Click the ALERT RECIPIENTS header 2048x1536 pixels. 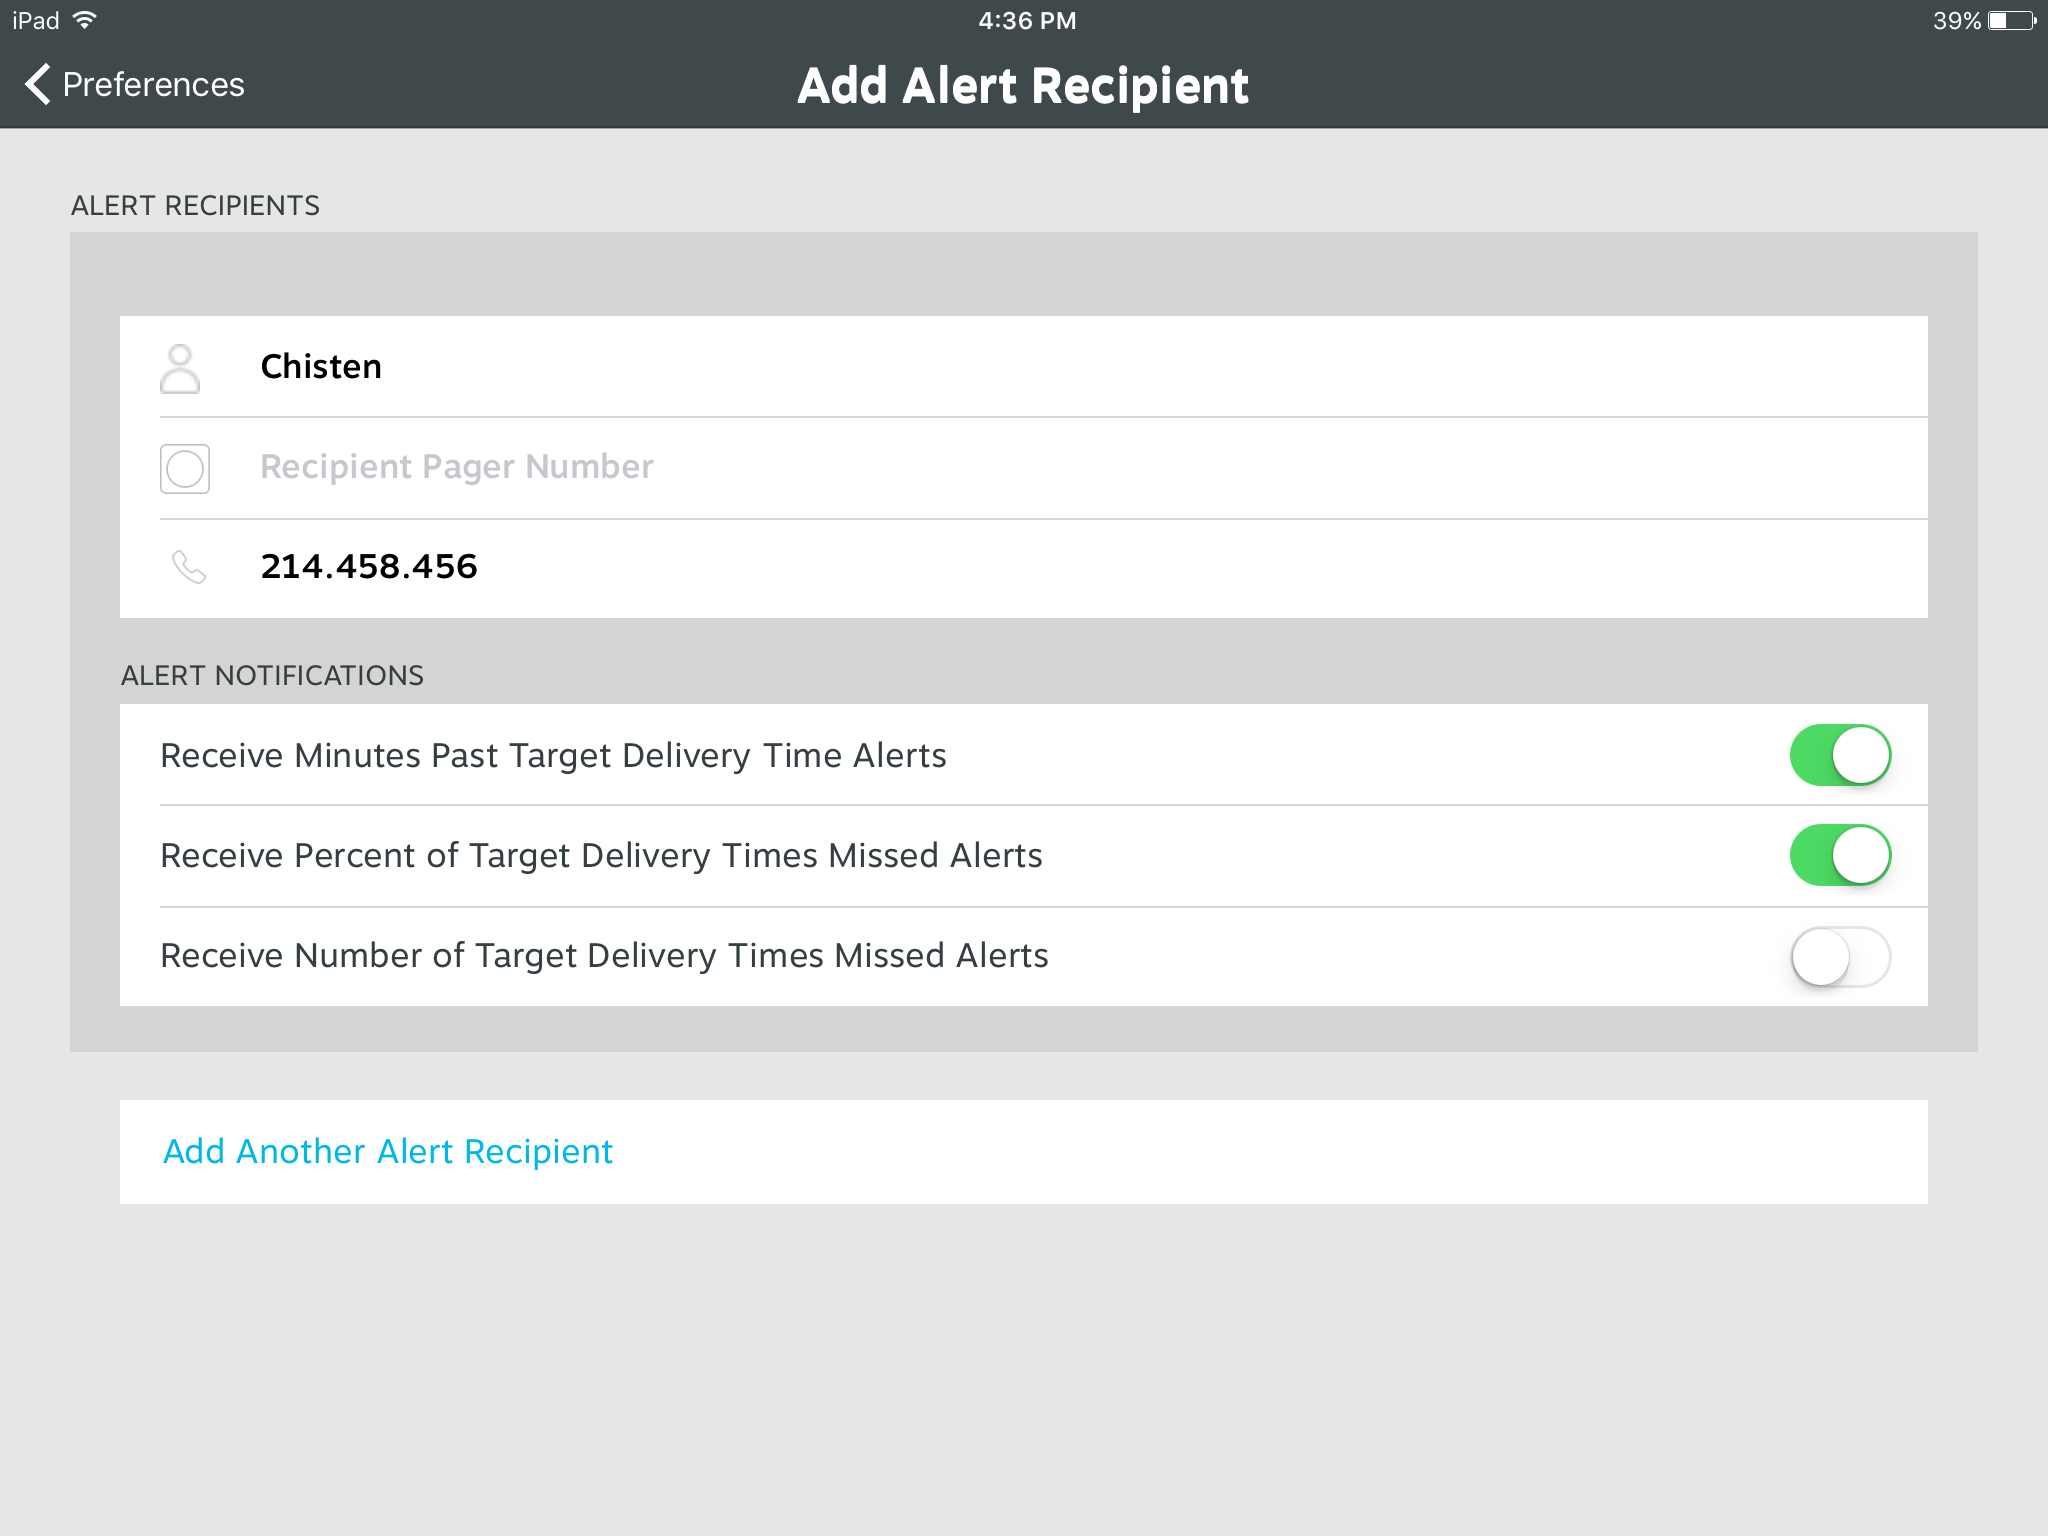[195, 206]
